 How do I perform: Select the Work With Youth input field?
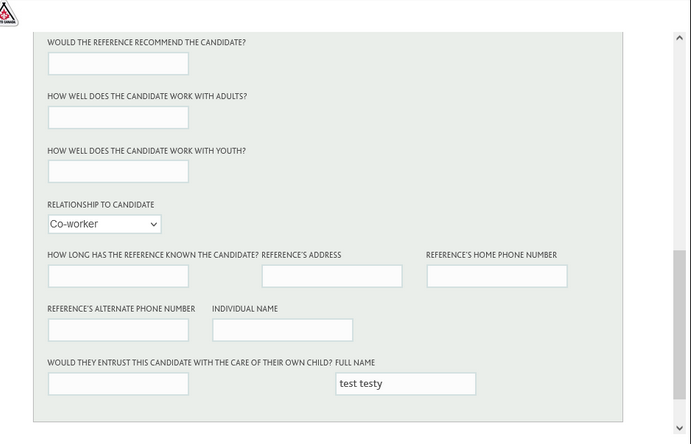(118, 171)
